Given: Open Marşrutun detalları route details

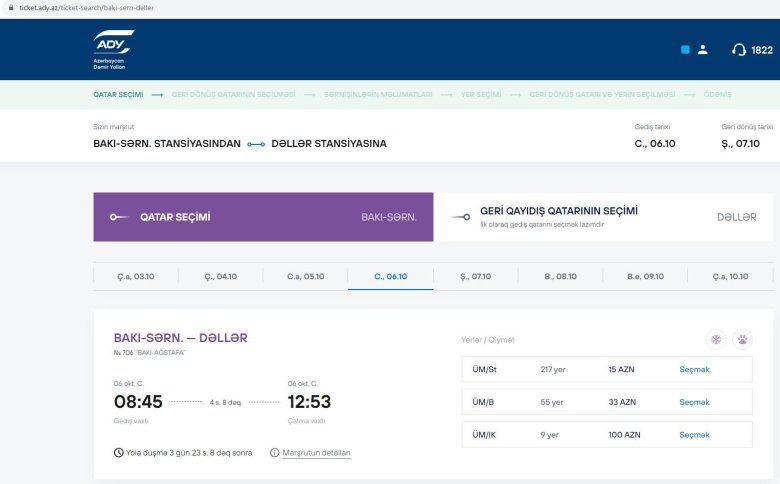Looking at the screenshot, I should coord(316,453).
